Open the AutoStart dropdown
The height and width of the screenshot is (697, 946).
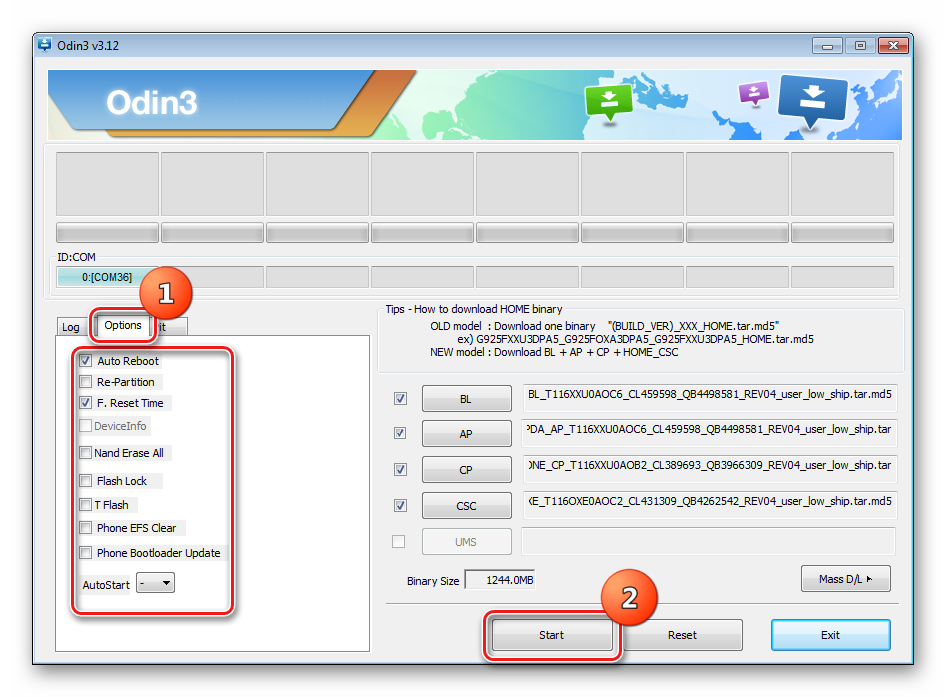[x=156, y=583]
